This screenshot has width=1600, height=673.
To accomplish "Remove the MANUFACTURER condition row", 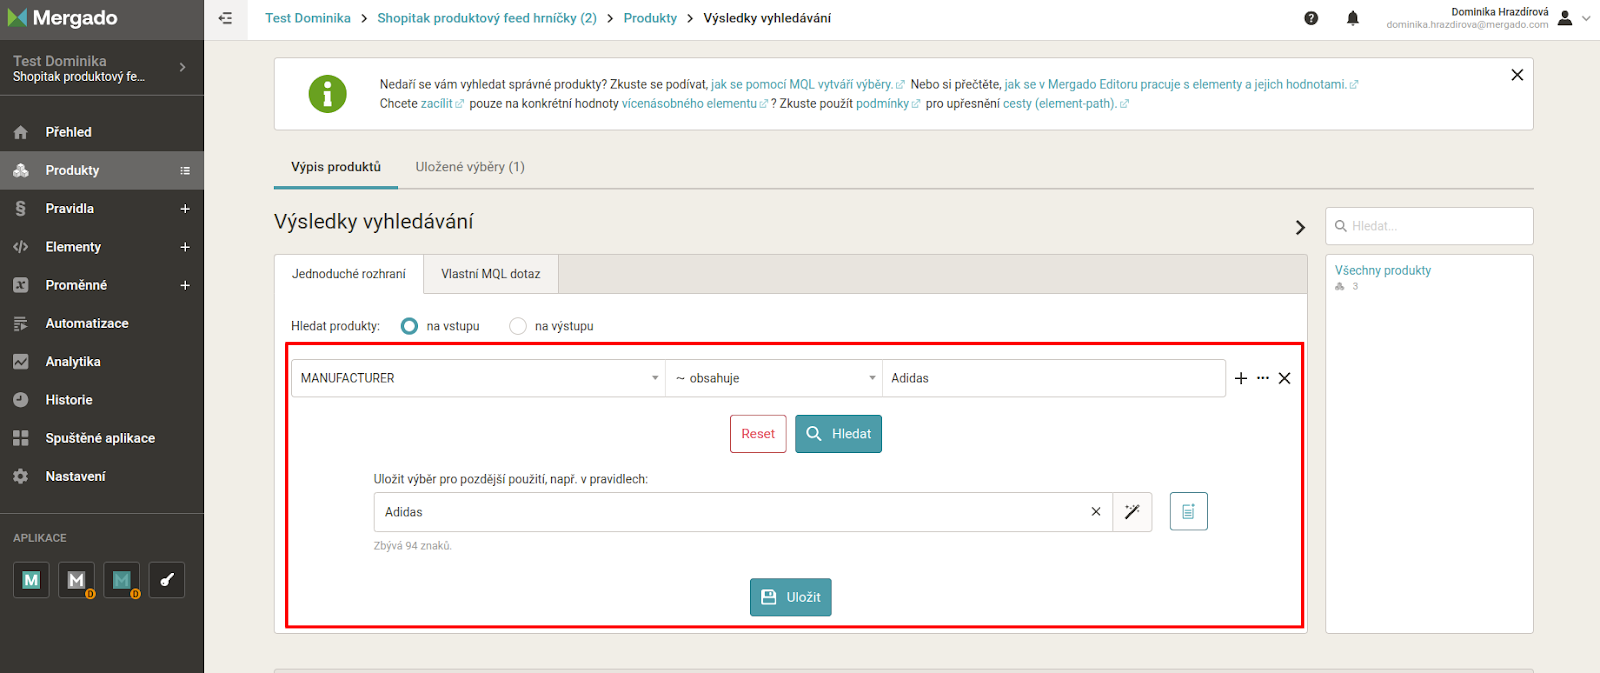I will (x=1285, y=378).
